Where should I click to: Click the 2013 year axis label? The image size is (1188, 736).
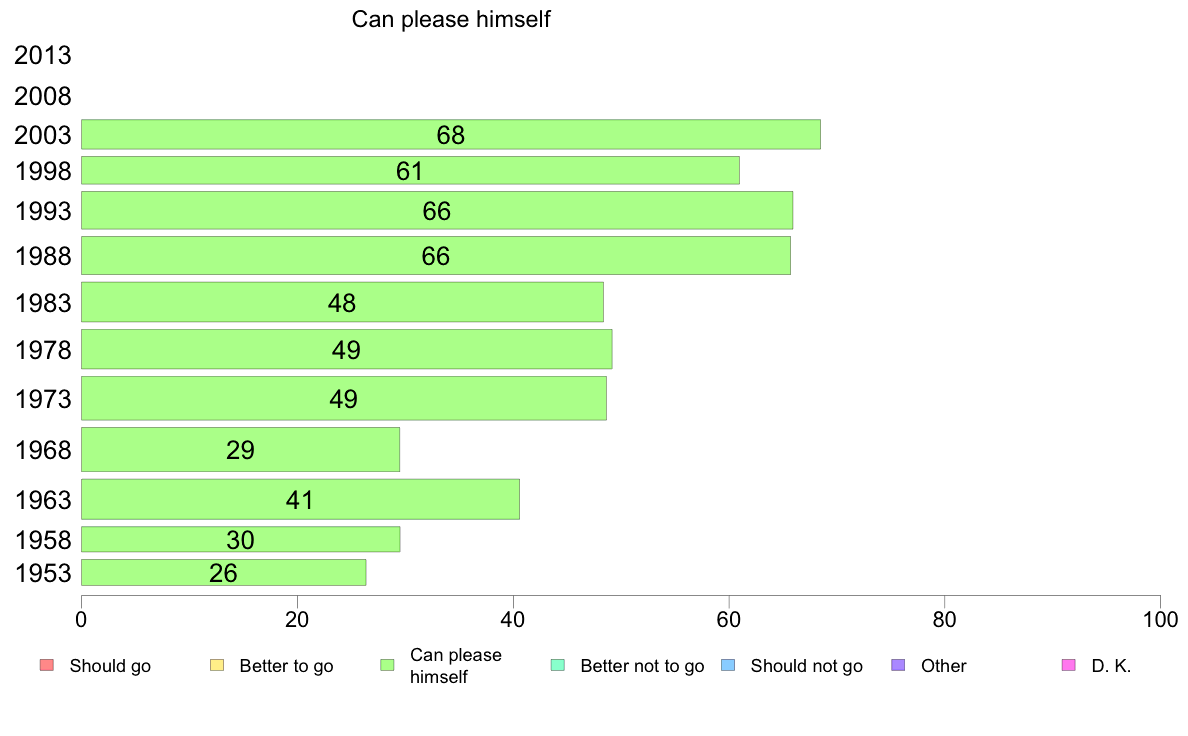[42, 55]
